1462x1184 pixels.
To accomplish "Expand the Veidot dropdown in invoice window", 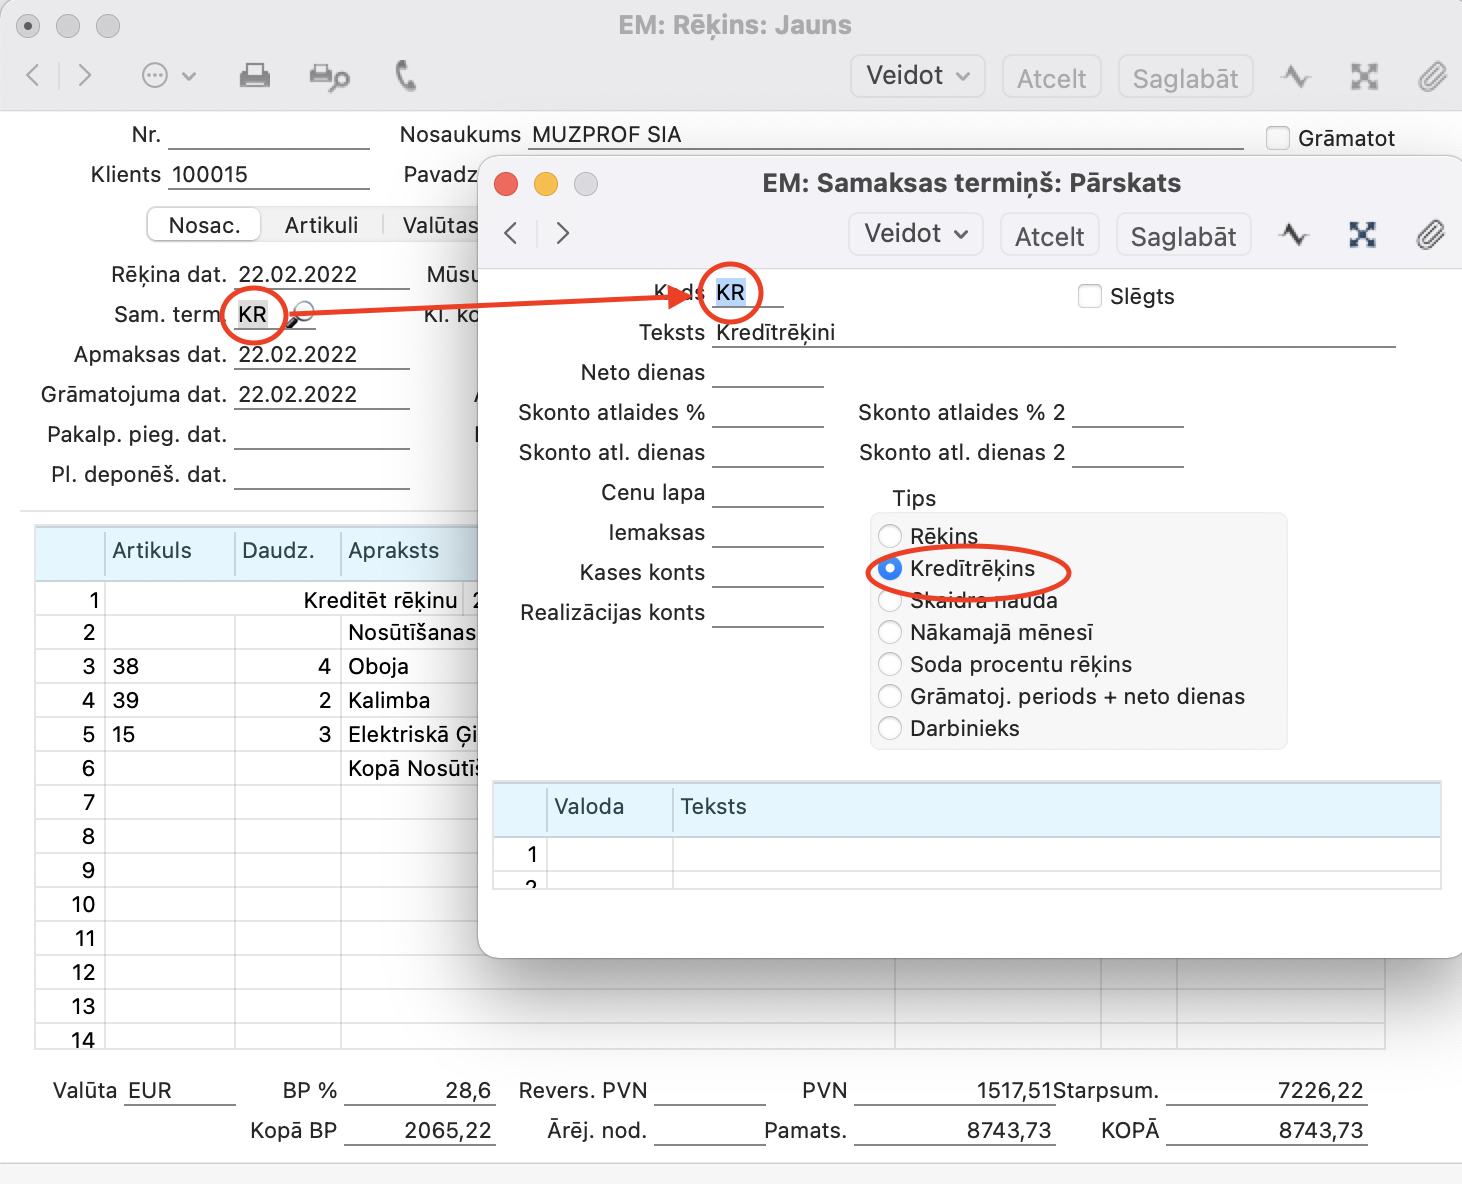I will (917, 76).
